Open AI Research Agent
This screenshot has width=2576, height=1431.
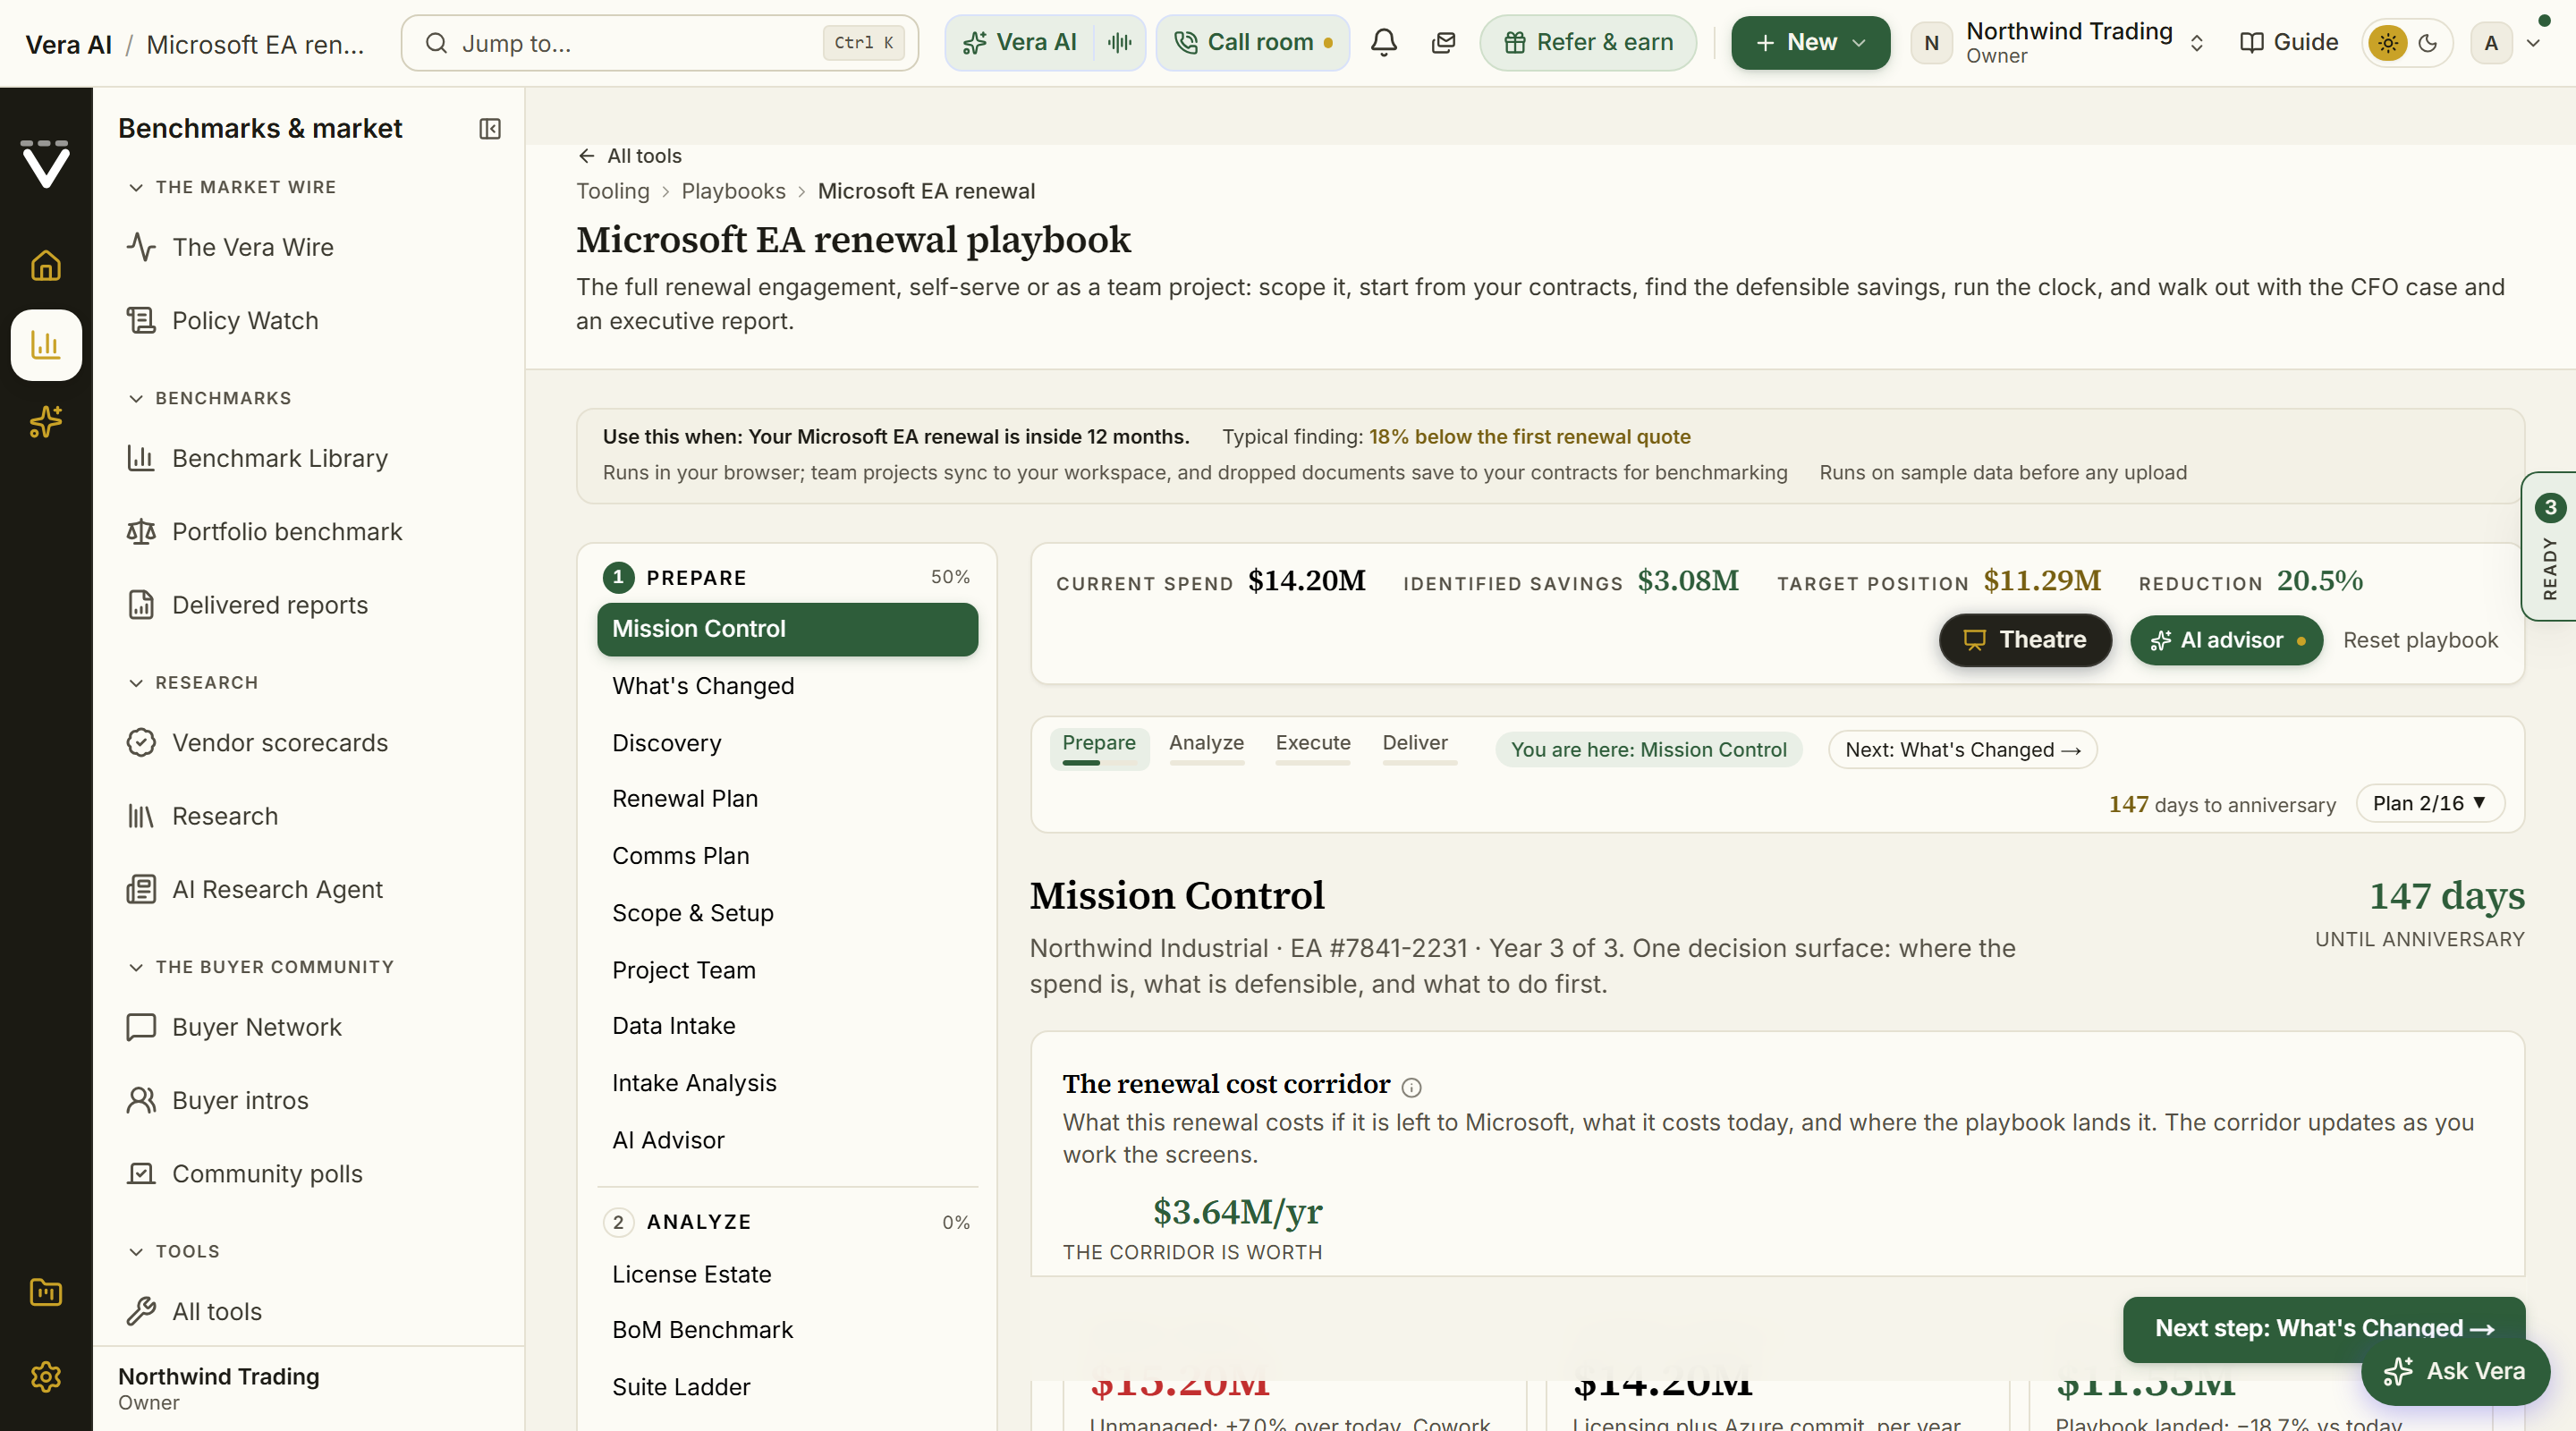click(309, 889)
